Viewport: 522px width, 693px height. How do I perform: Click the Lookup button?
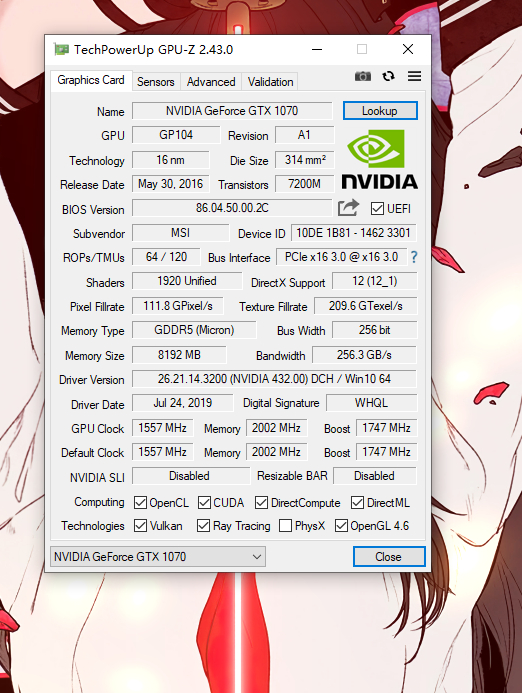coord(380,110)
